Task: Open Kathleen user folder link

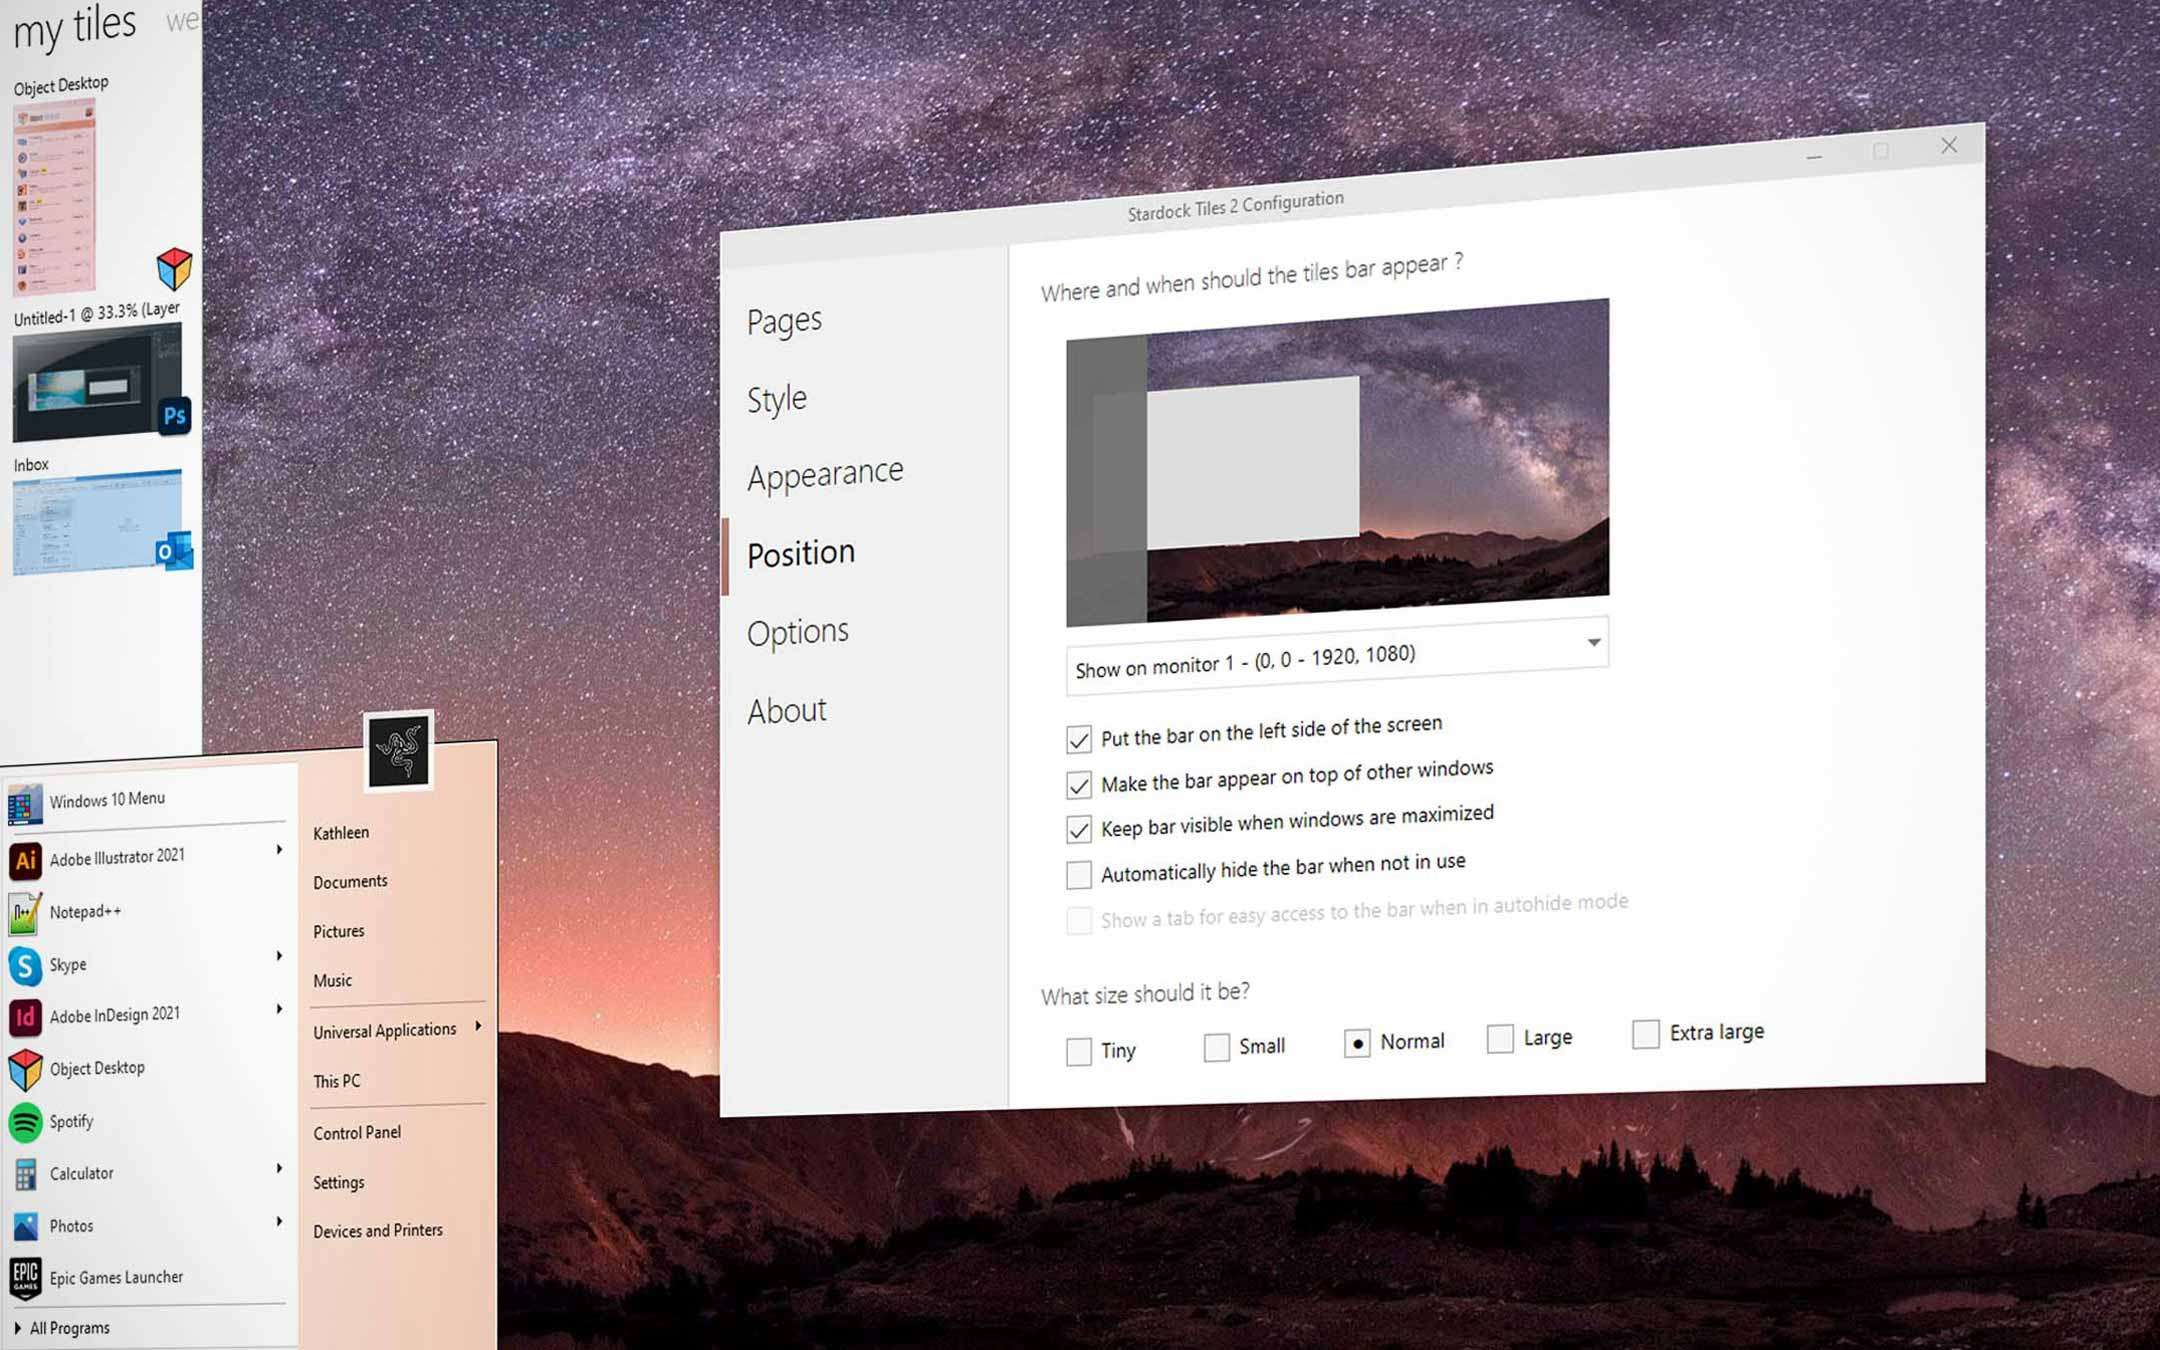Action: 341,833
